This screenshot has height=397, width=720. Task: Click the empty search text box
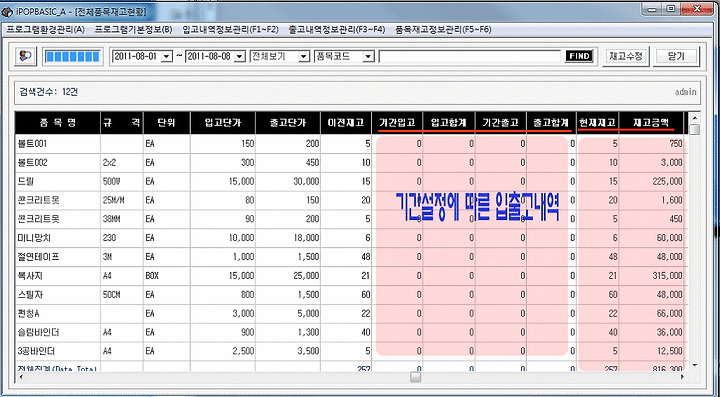(x=469, y=56)
